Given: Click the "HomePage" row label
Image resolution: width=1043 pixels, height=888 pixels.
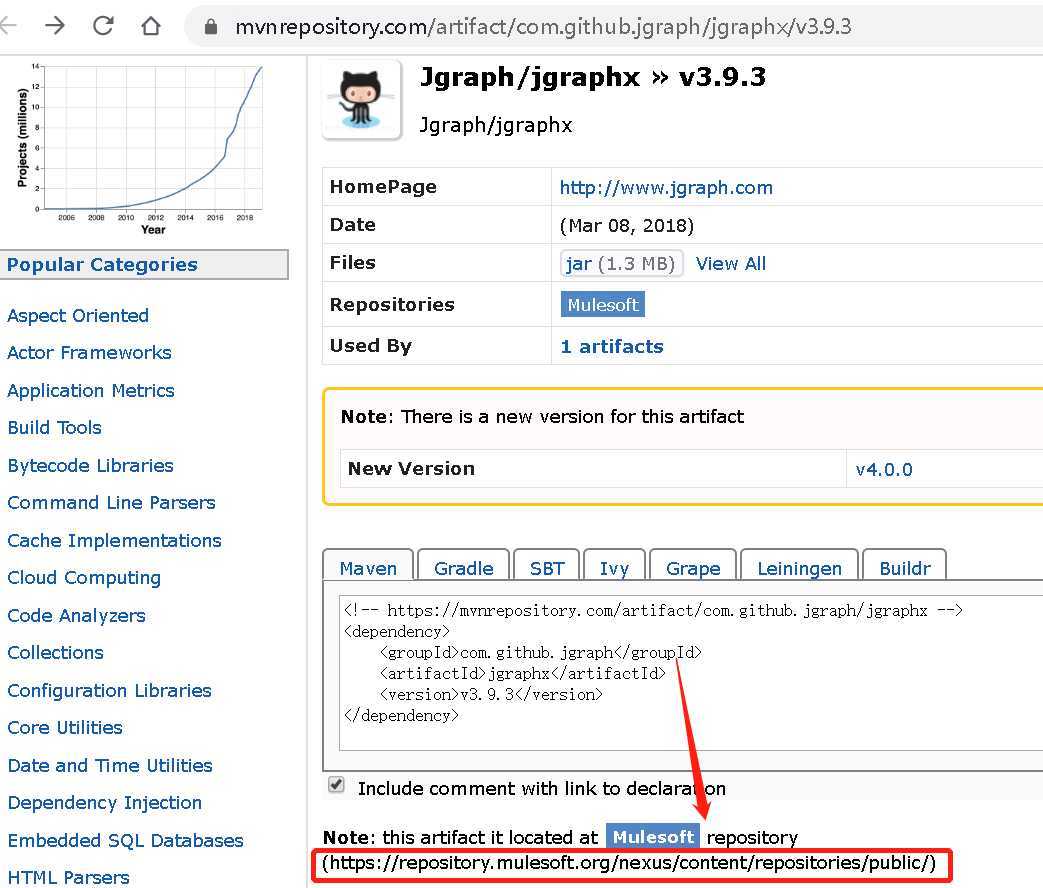Looking at the screenshot, I should [x=383, y=187].
